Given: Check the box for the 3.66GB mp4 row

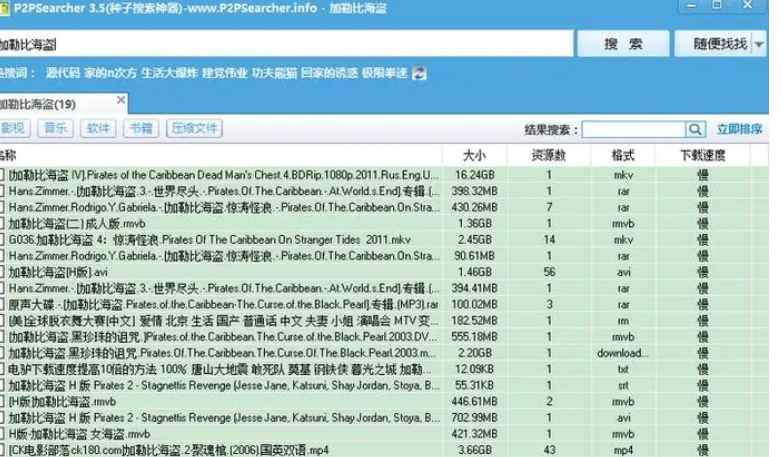Looking at the screenshot, I should click(2, 450).
